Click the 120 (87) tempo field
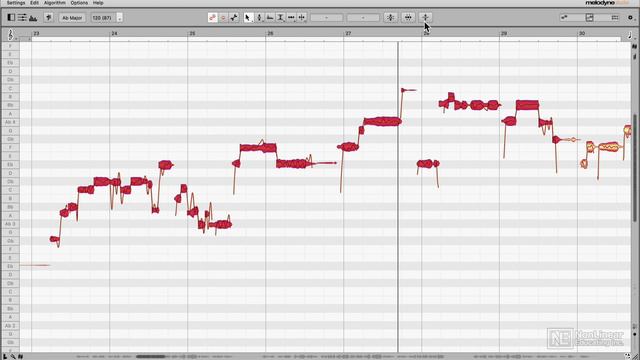640x360 pixels. 103,18
